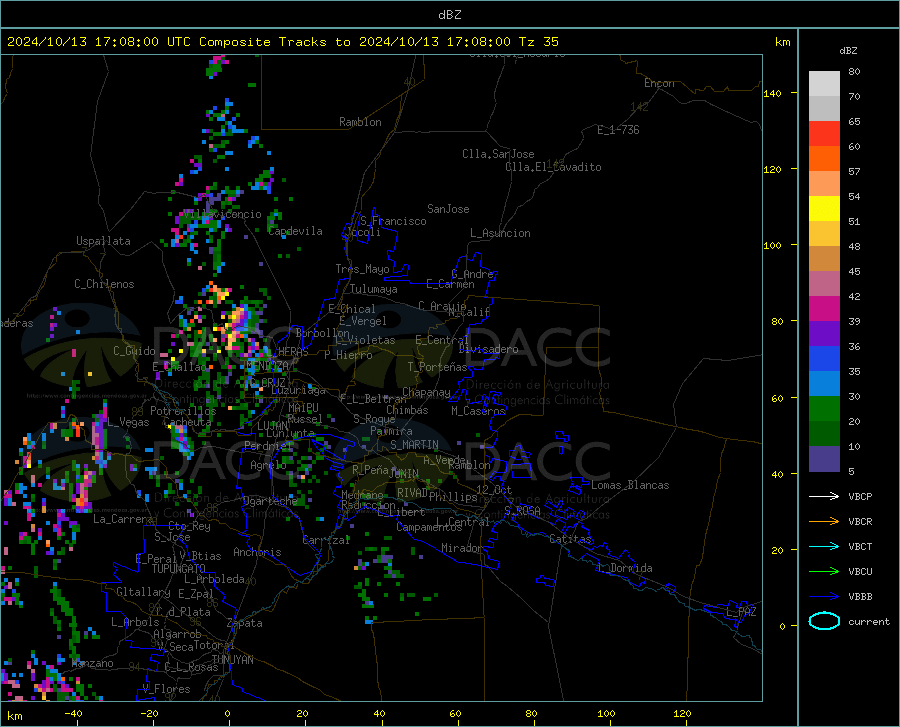Click the 'Anchoris' map label
900x727 pixels.
pos(257,552)
